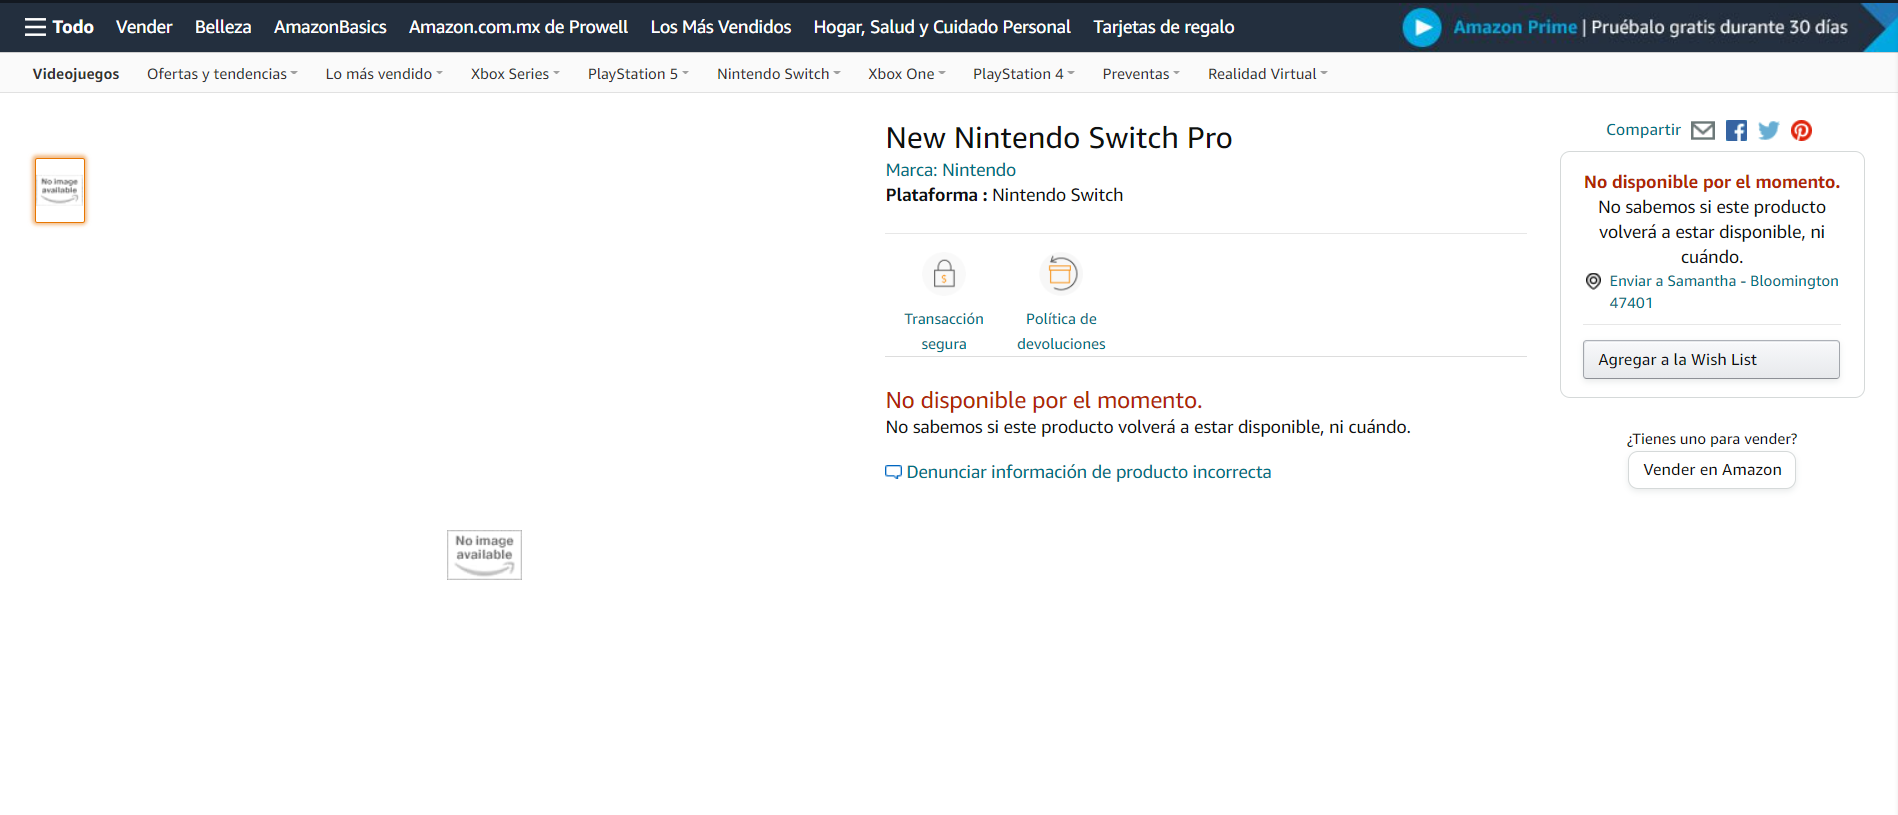The width and height of the screenshot is (1898, 815).
Task: Open Marca: Nintendo brand link
Action: click(951, 170)
